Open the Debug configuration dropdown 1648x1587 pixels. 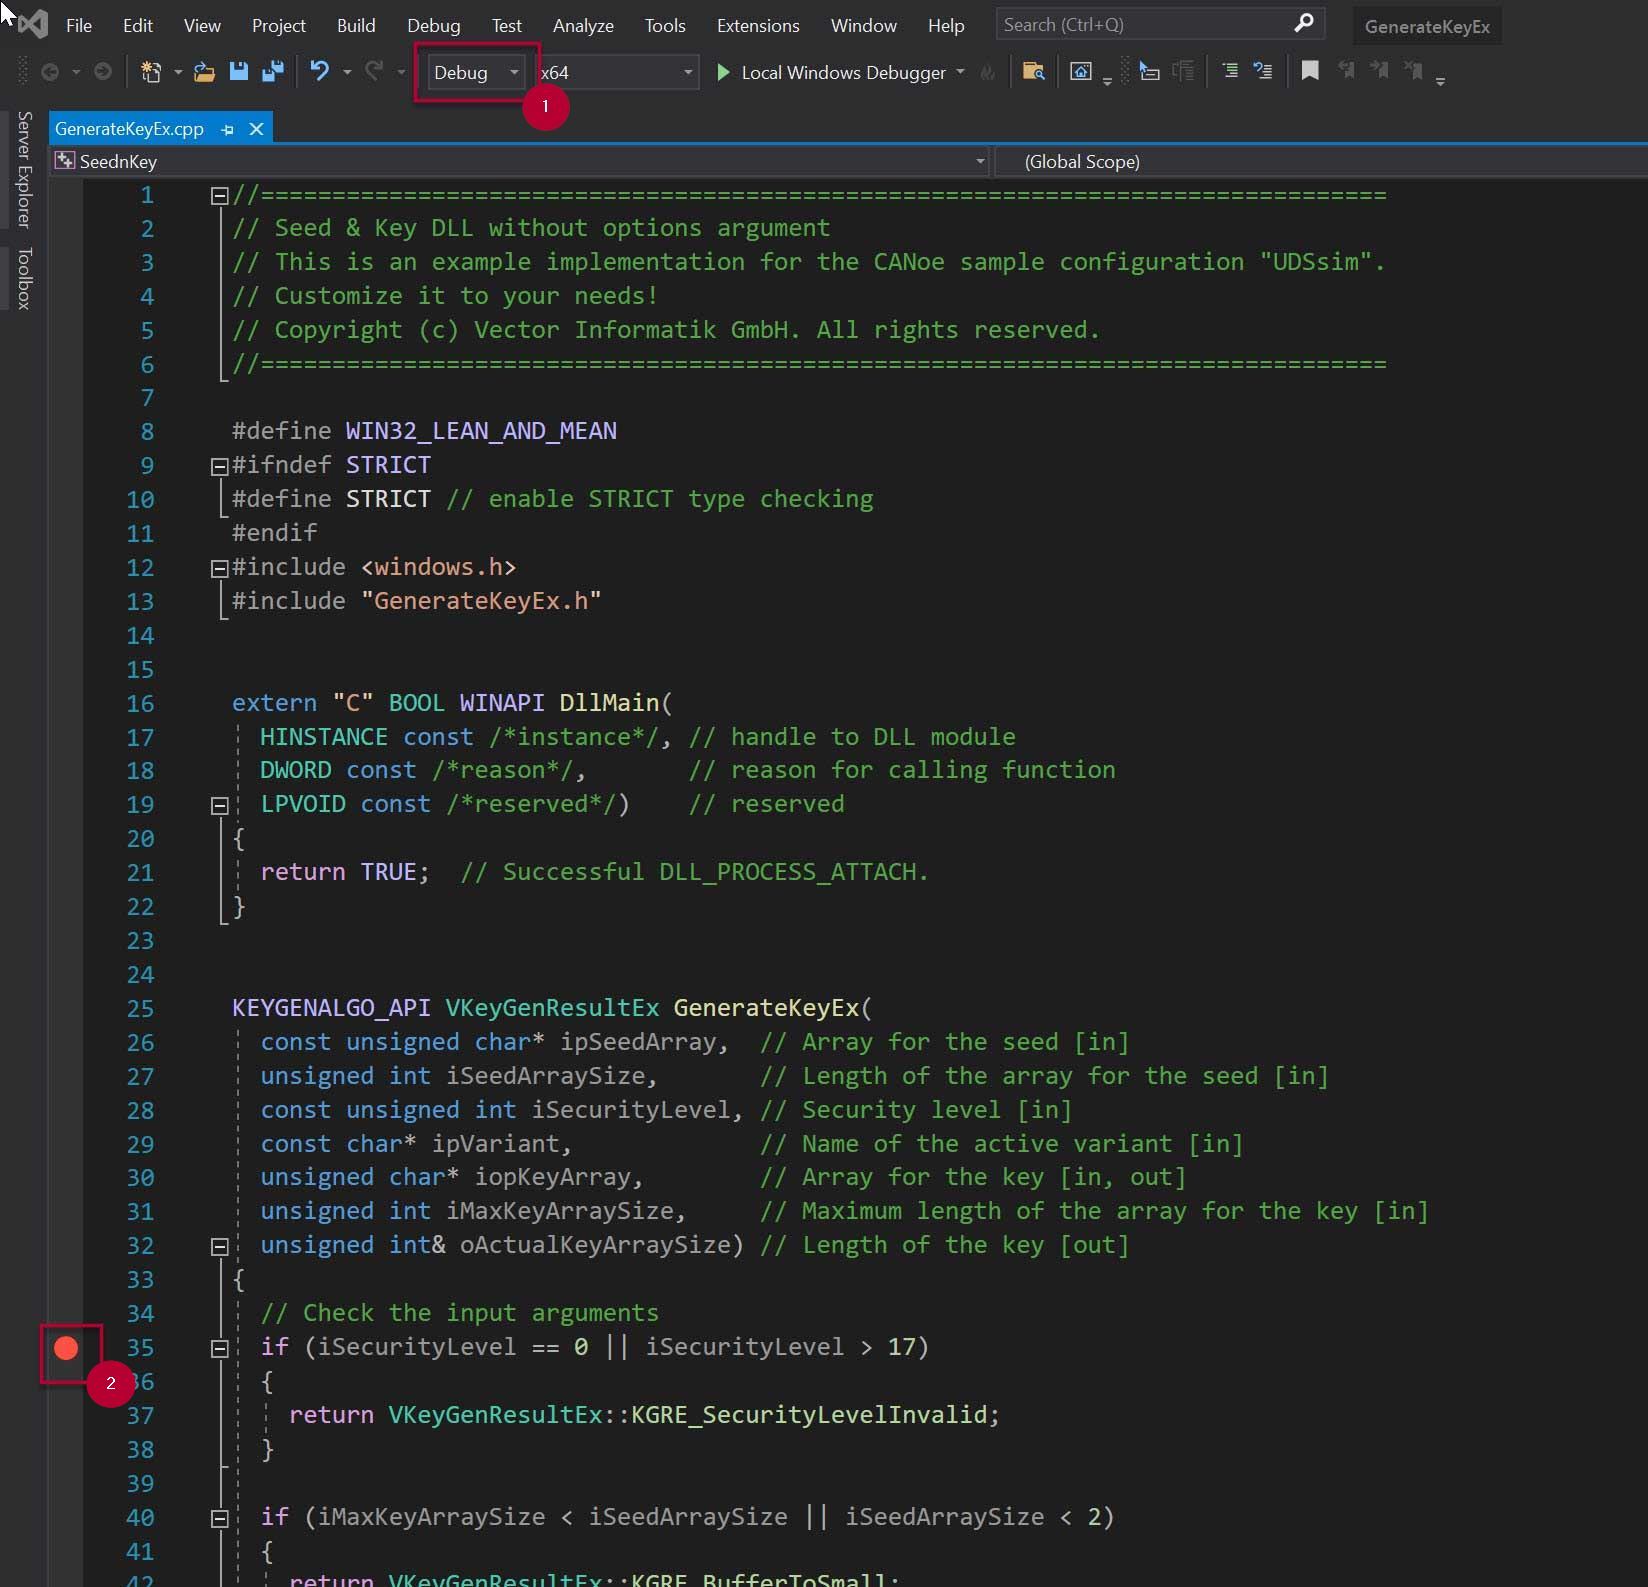[476, 72]
